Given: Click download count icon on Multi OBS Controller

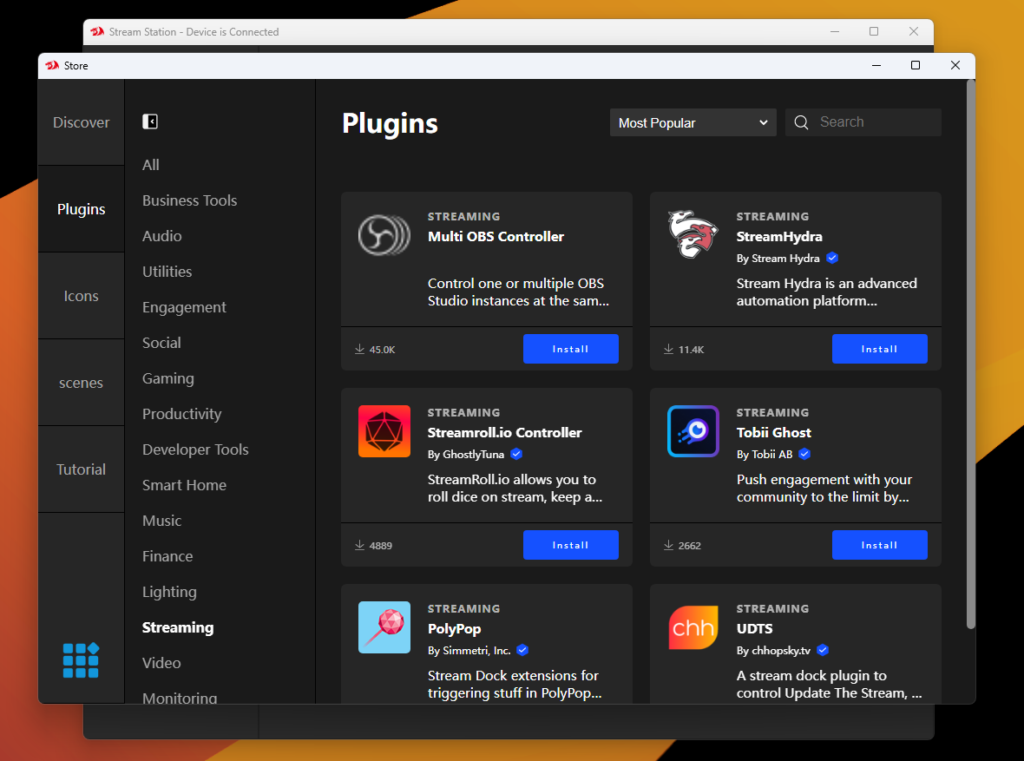Looking at the screenshot, I should (359, 349).
